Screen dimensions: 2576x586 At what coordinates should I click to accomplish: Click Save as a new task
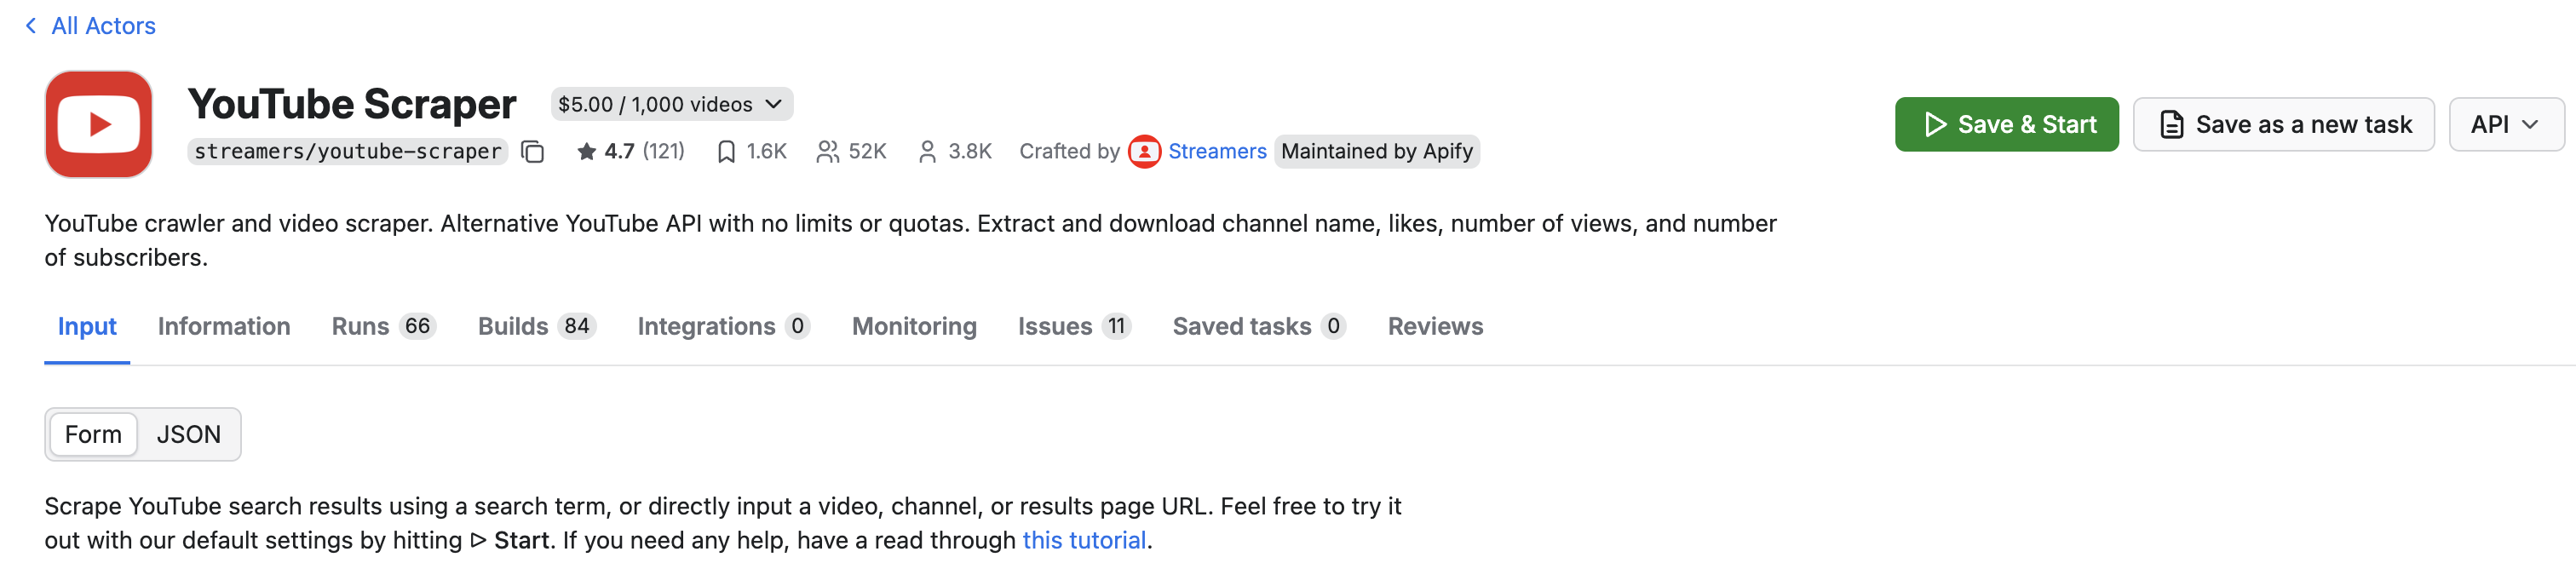[2283, 124]
